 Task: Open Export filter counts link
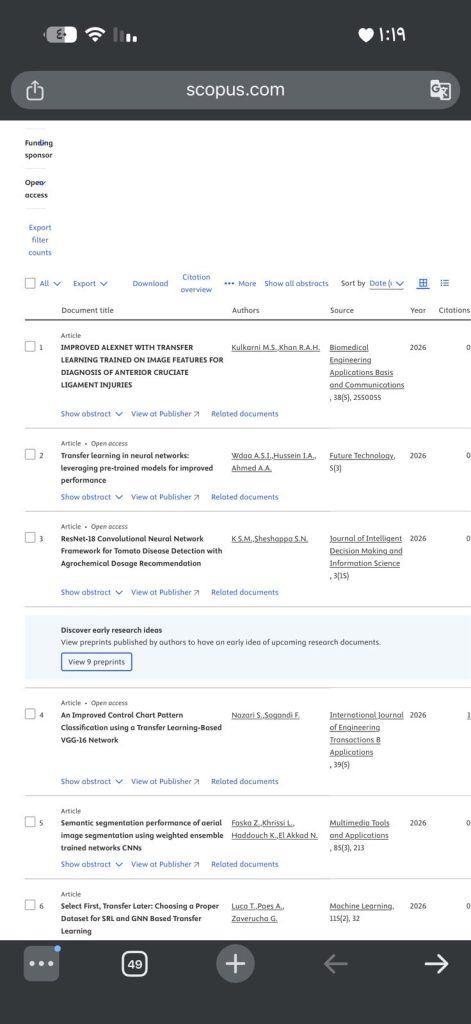pos(40,240)
